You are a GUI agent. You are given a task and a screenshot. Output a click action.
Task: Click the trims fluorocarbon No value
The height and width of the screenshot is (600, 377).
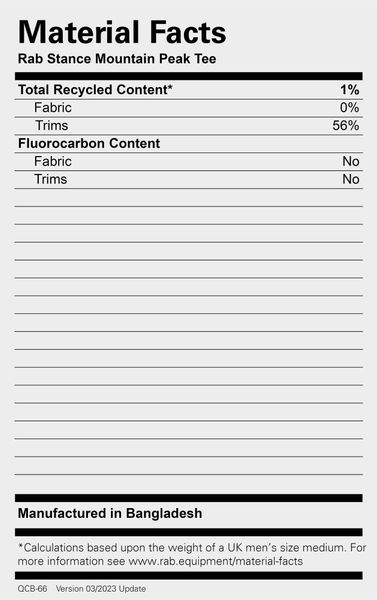pos(351,179)
